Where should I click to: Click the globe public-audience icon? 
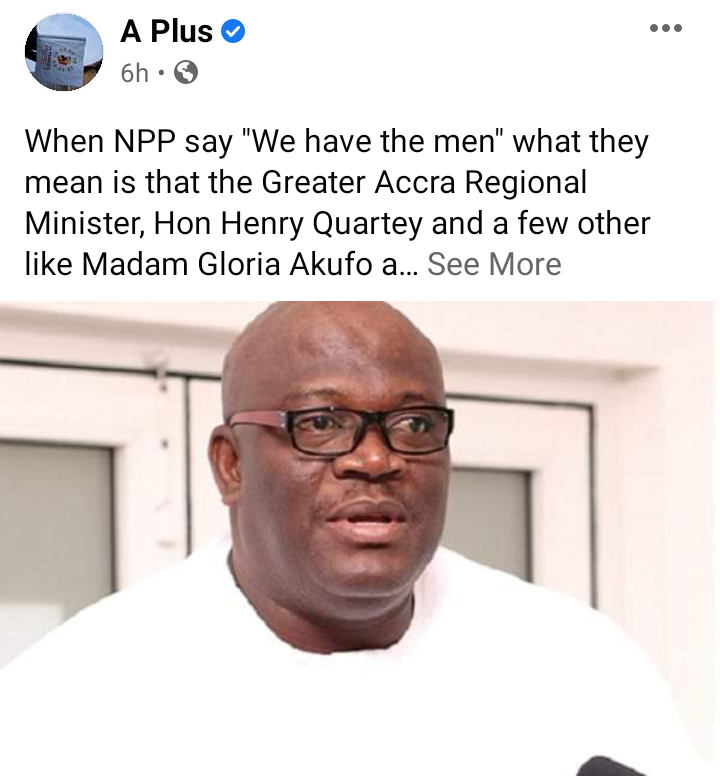pyautogui.click(x=186, y=73)
